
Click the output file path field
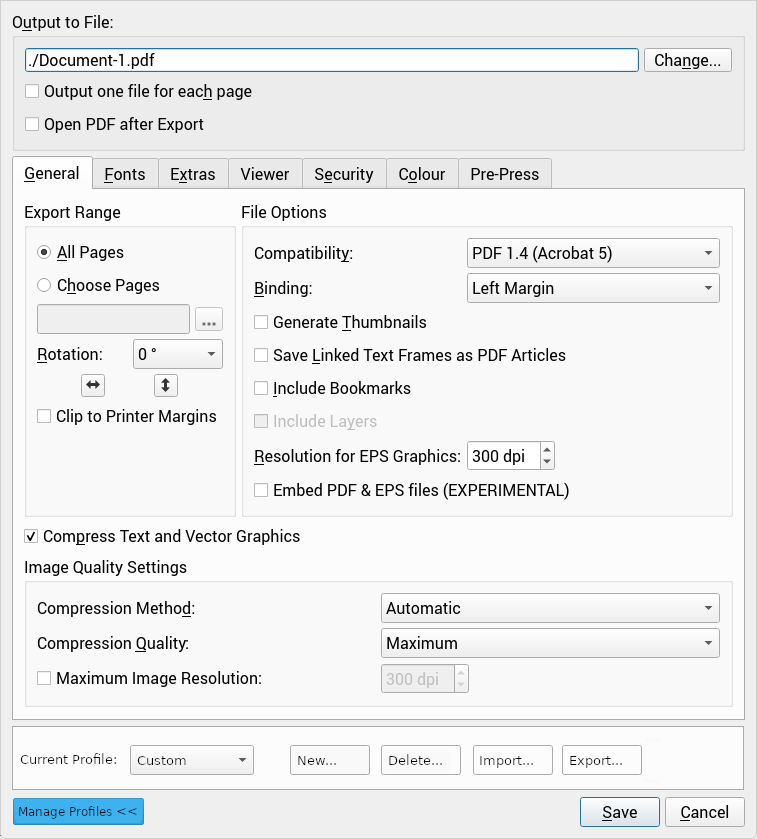(331, 60)
